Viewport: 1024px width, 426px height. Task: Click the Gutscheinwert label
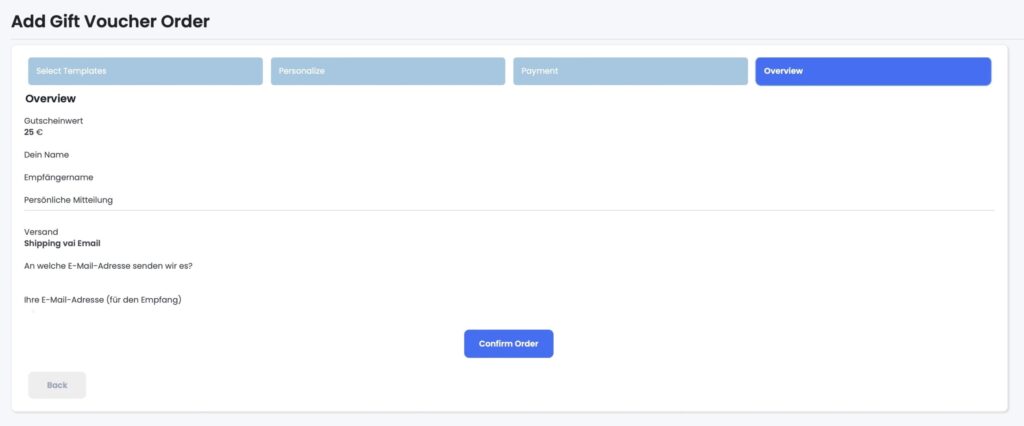click(53, 120)
